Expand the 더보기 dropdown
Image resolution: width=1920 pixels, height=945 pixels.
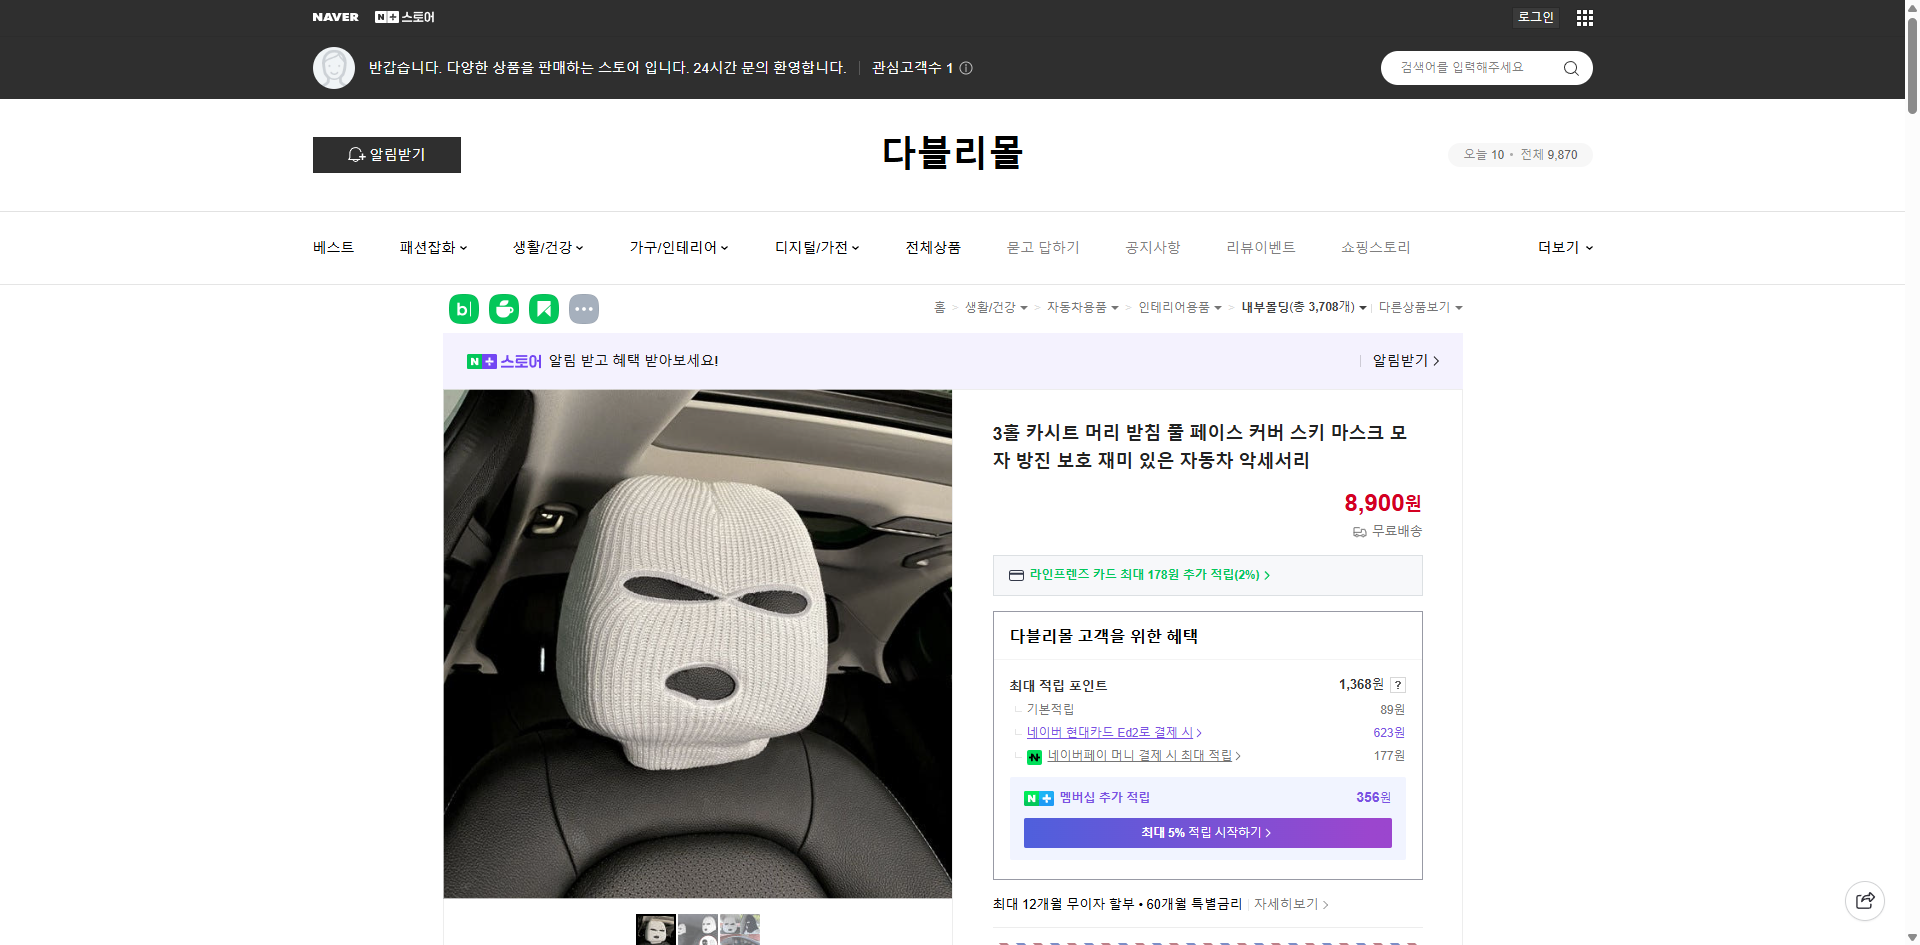pyautogui.click(x=1564, y=247)
